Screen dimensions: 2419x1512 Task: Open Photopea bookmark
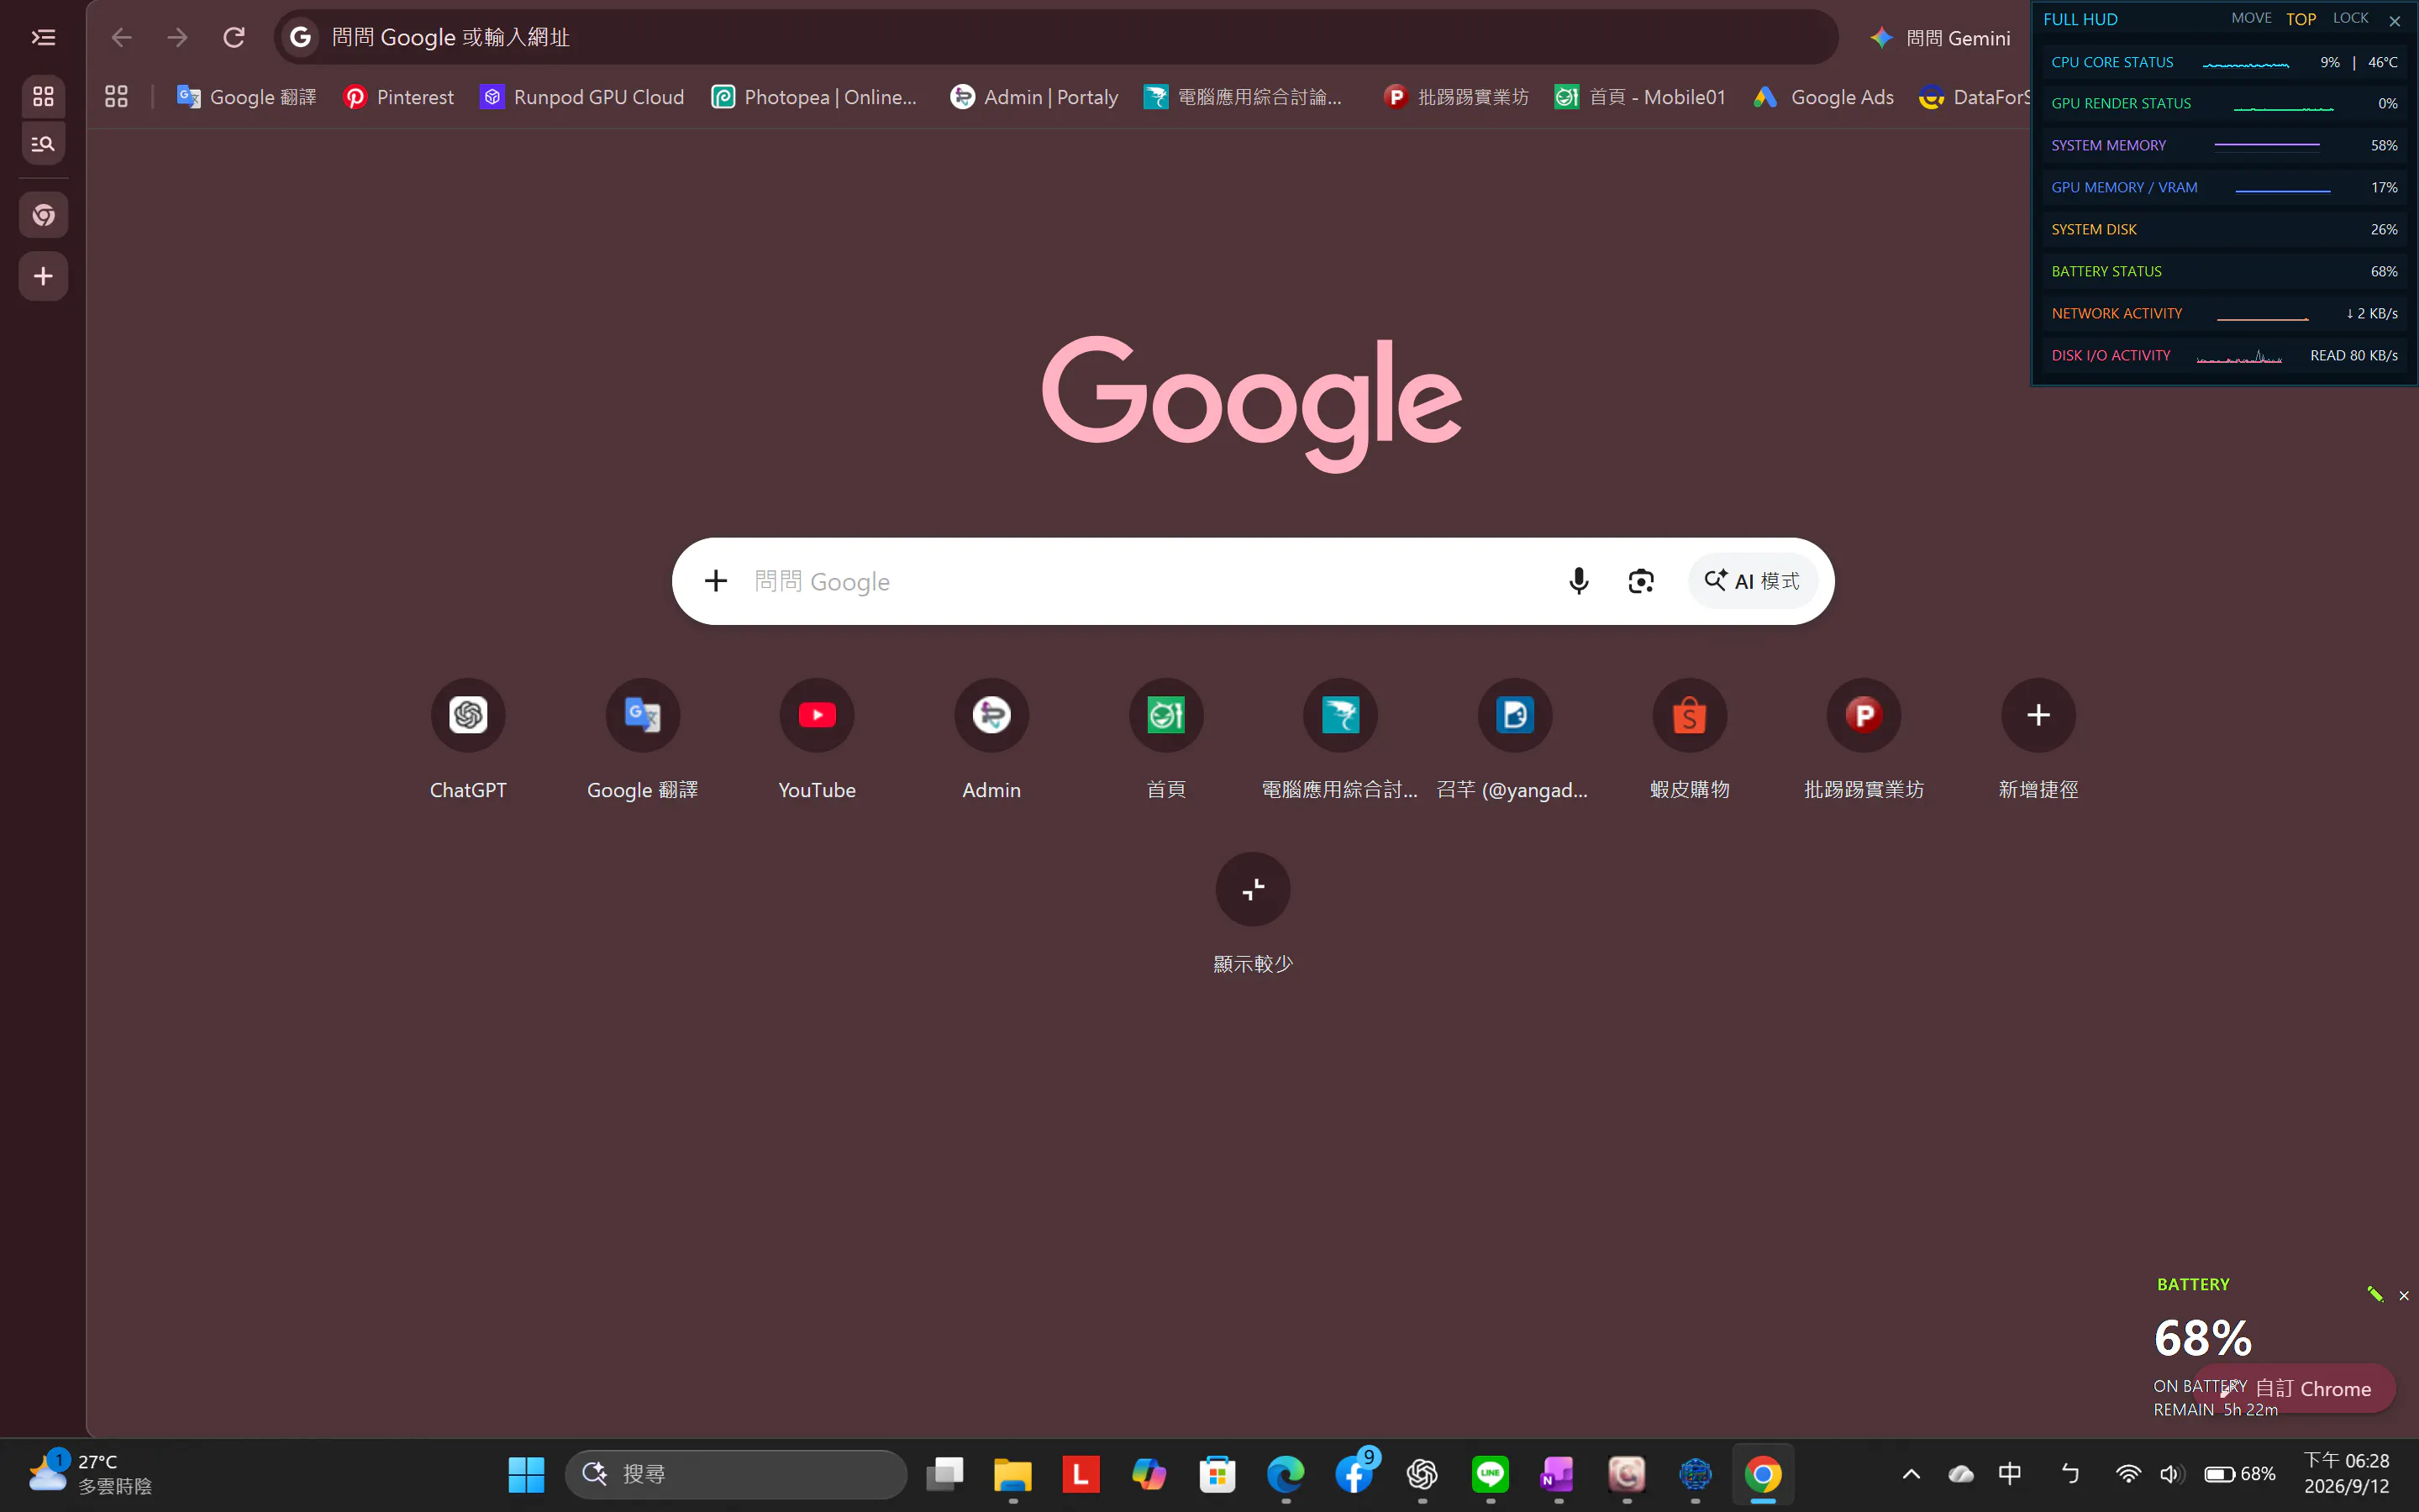click(814, 97)
